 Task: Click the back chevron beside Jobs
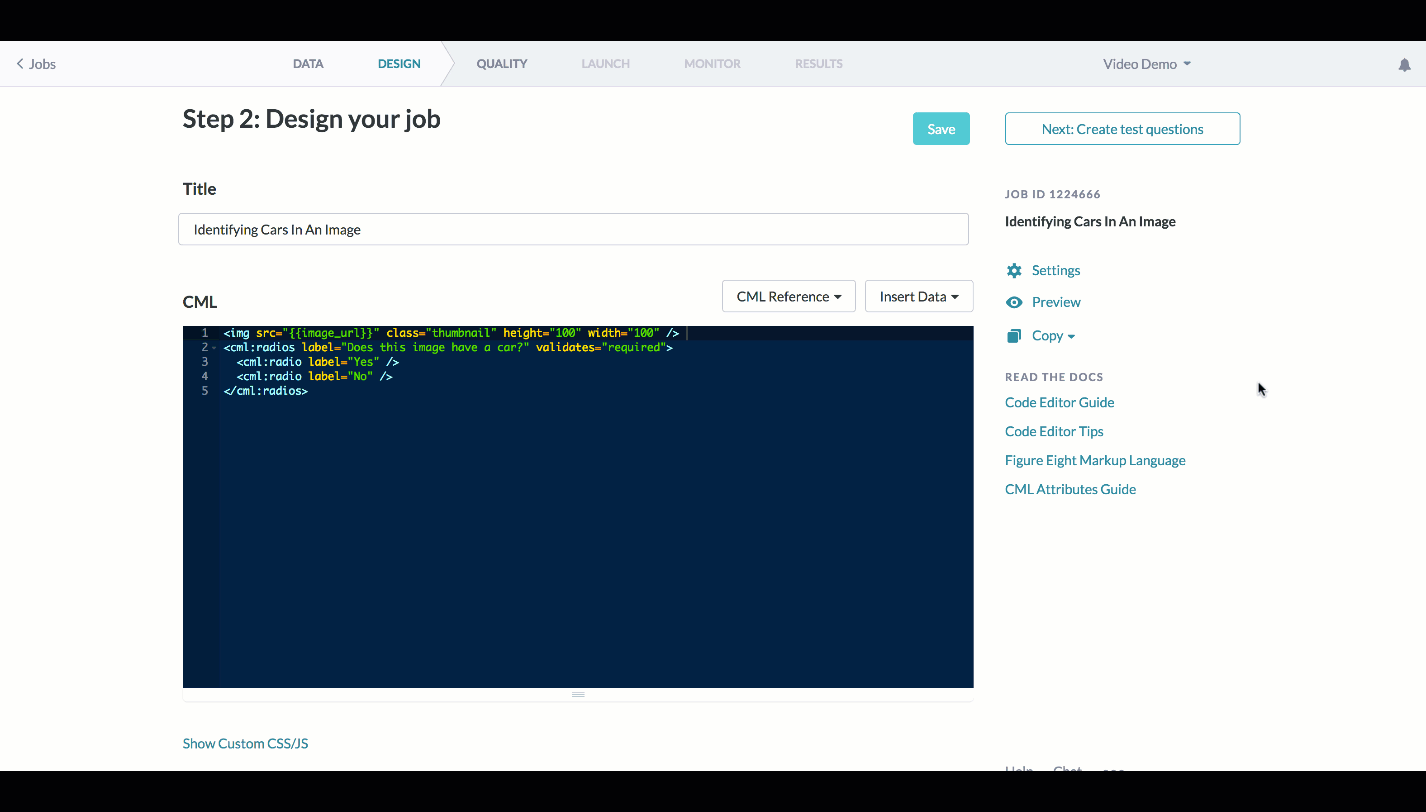[20, 64]
